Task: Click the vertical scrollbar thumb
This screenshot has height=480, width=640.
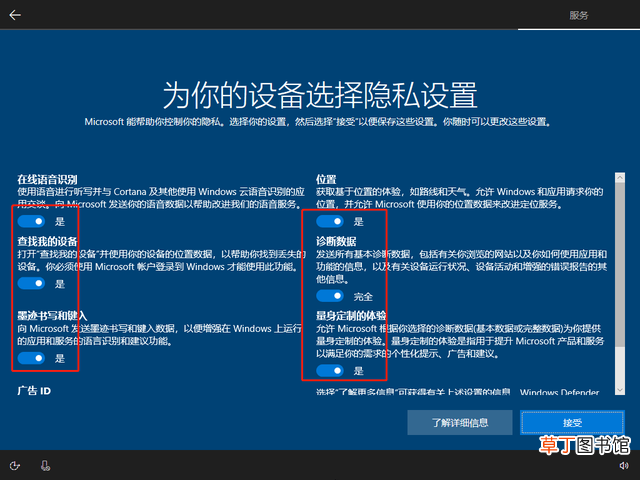Action: coord(620,264)
